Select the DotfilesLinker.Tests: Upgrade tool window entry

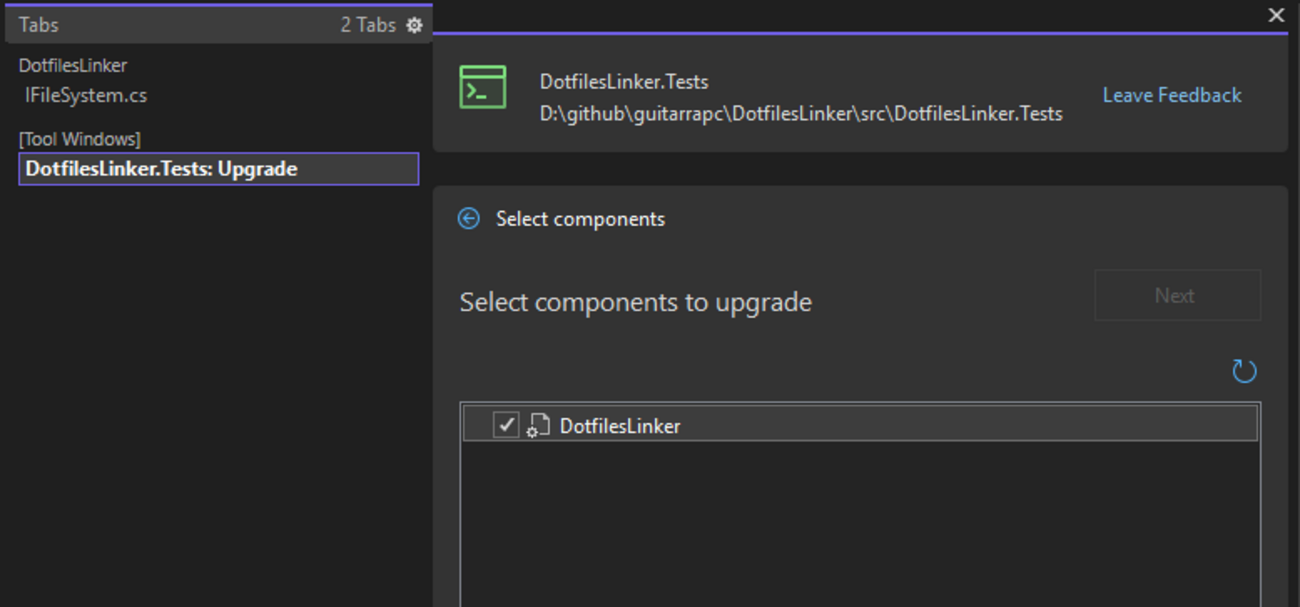pyautogui.click(x=160, y=168)
